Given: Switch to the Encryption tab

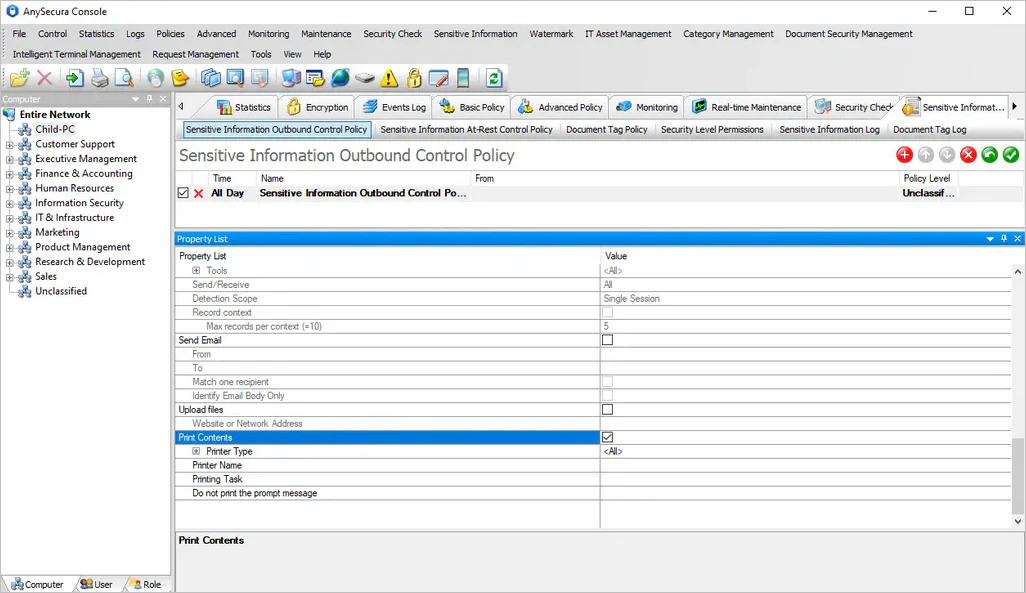Looking at the screenshot, I should (x=317, y=107).
